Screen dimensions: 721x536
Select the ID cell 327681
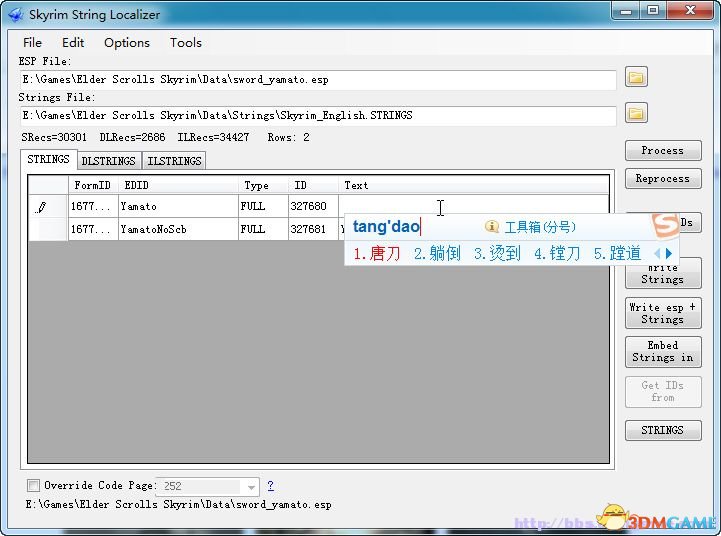pyautogui.click(x=314, y=229)
